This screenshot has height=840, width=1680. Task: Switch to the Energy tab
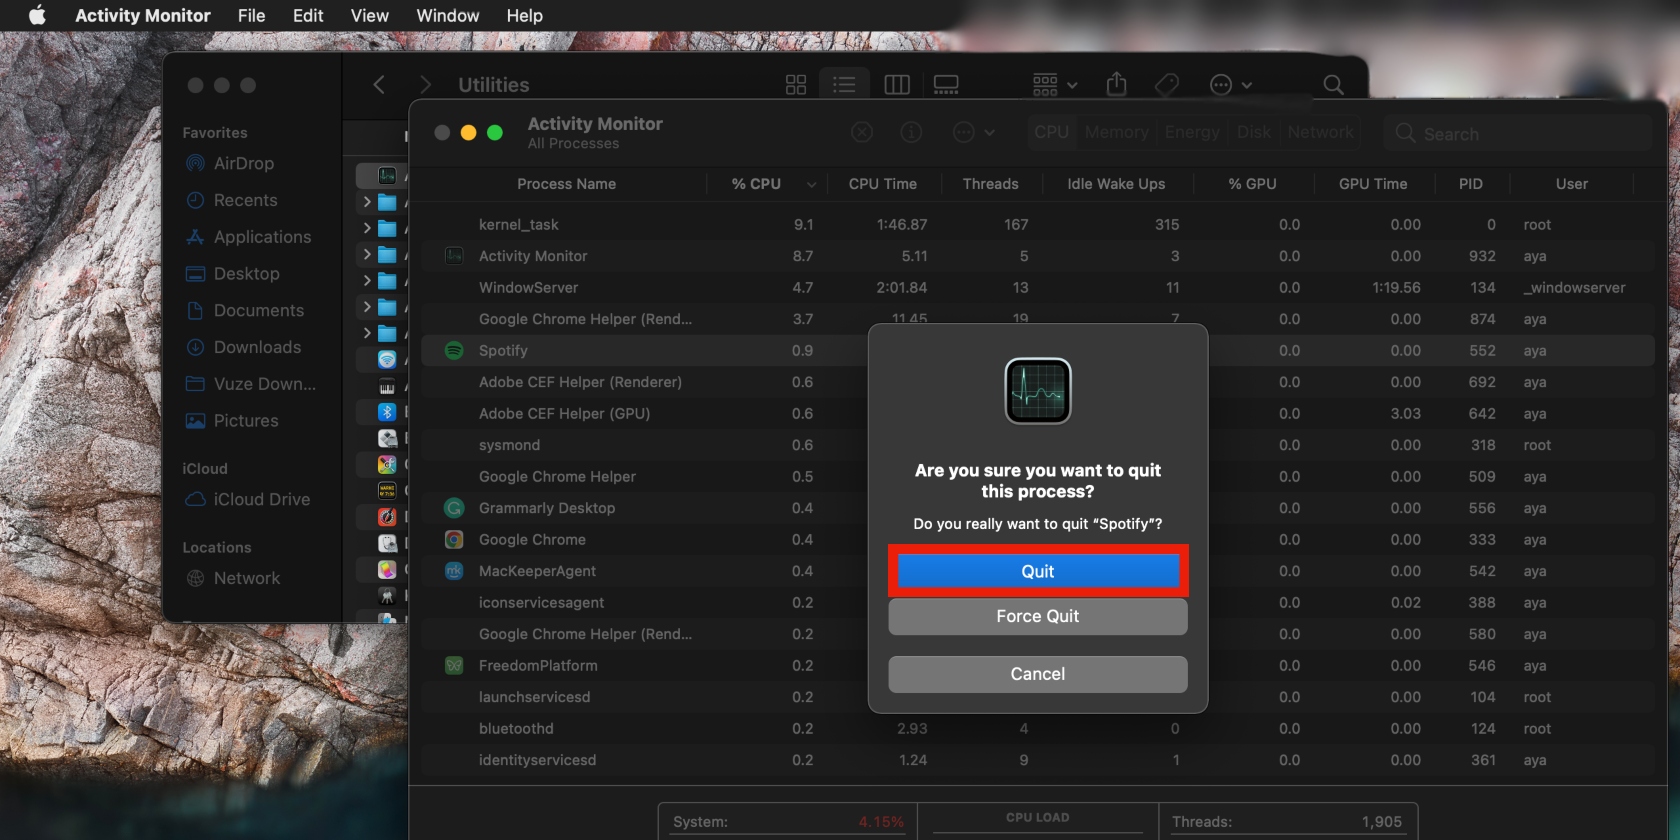1192,132
